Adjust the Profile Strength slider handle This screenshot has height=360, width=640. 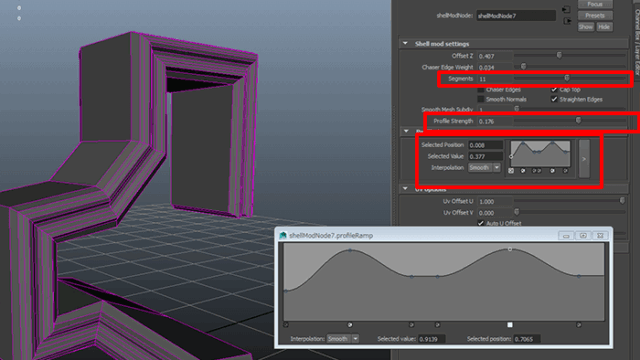(578, 120)
